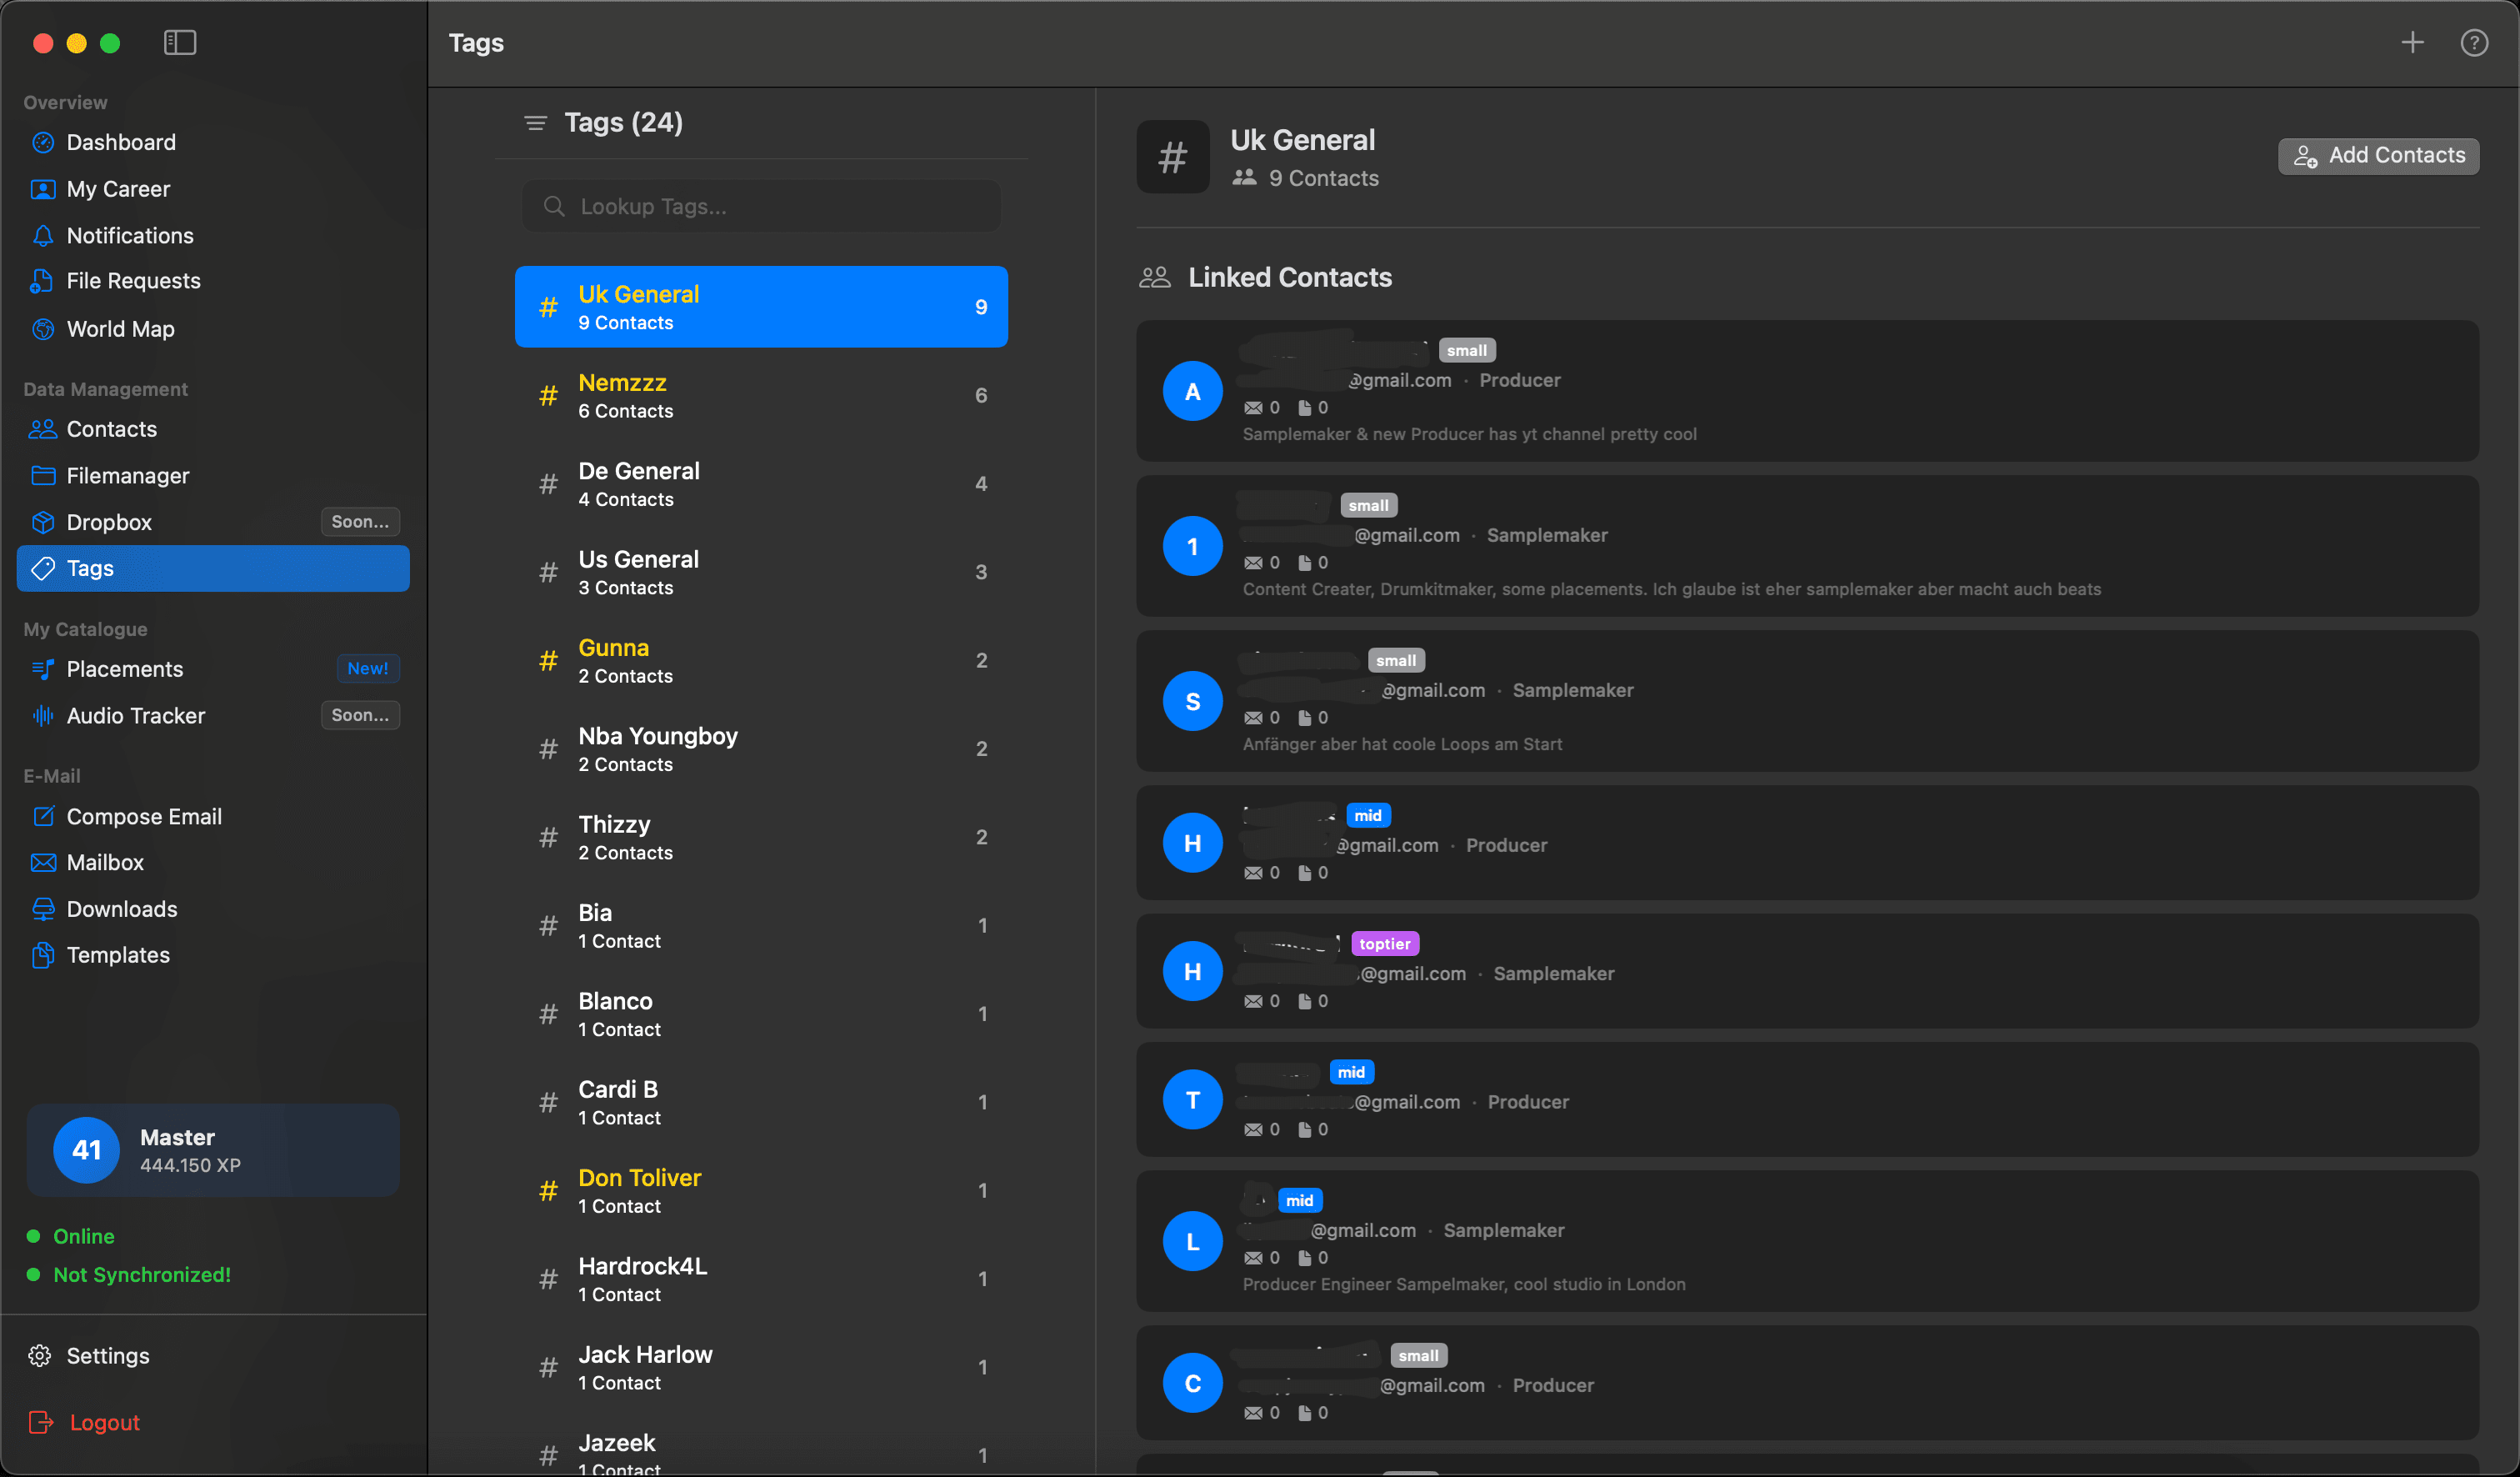Open the World Map view
The image size is (2520, 1477).
[121, 328]
